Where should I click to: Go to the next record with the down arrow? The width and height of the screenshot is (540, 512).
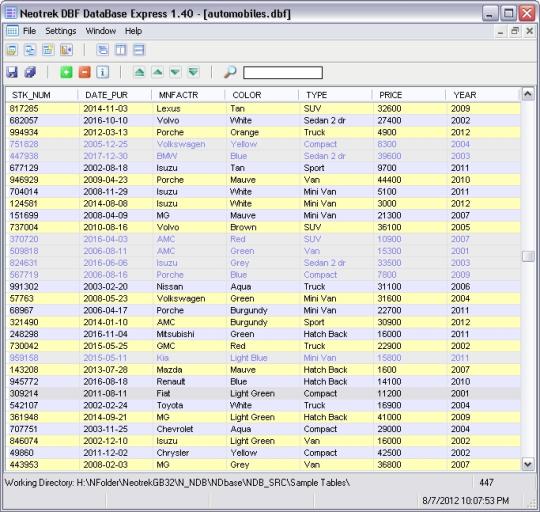click(x=175, y=72)
